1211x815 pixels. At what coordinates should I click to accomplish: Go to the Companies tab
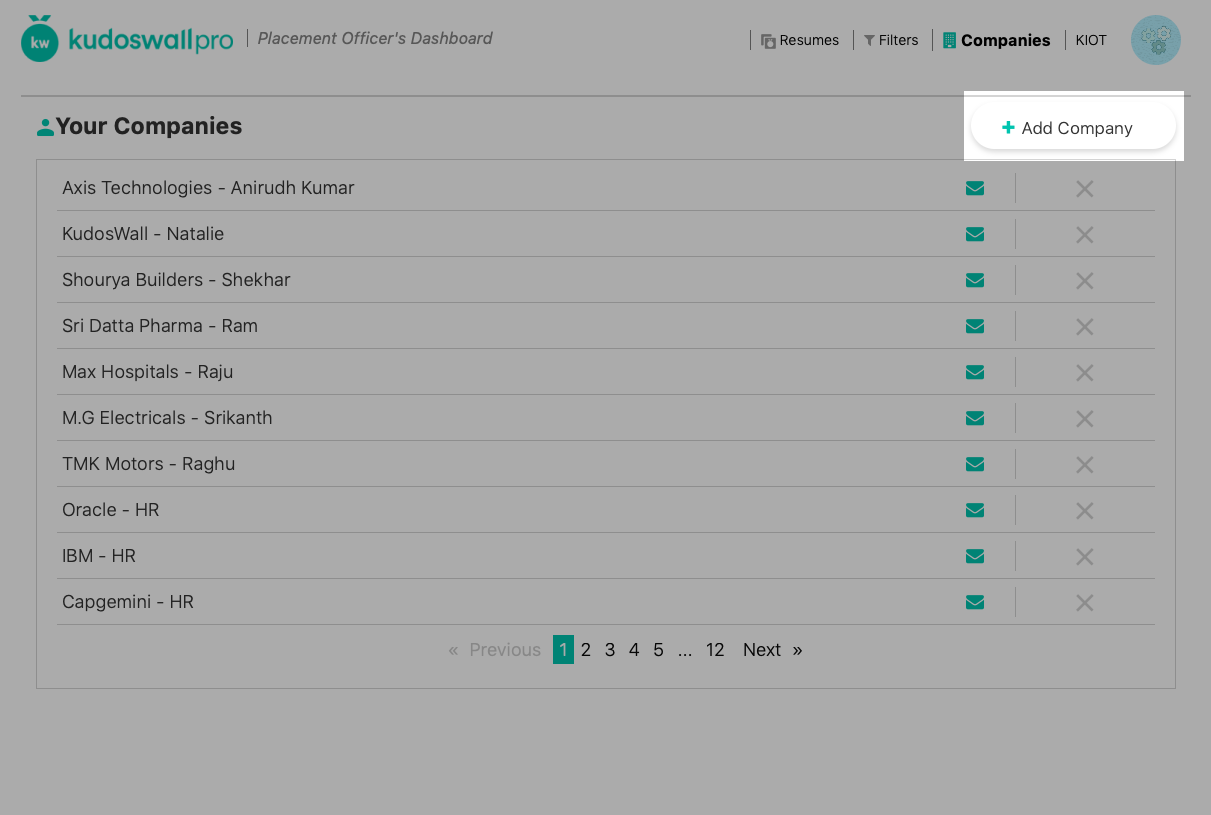[996, 40]
